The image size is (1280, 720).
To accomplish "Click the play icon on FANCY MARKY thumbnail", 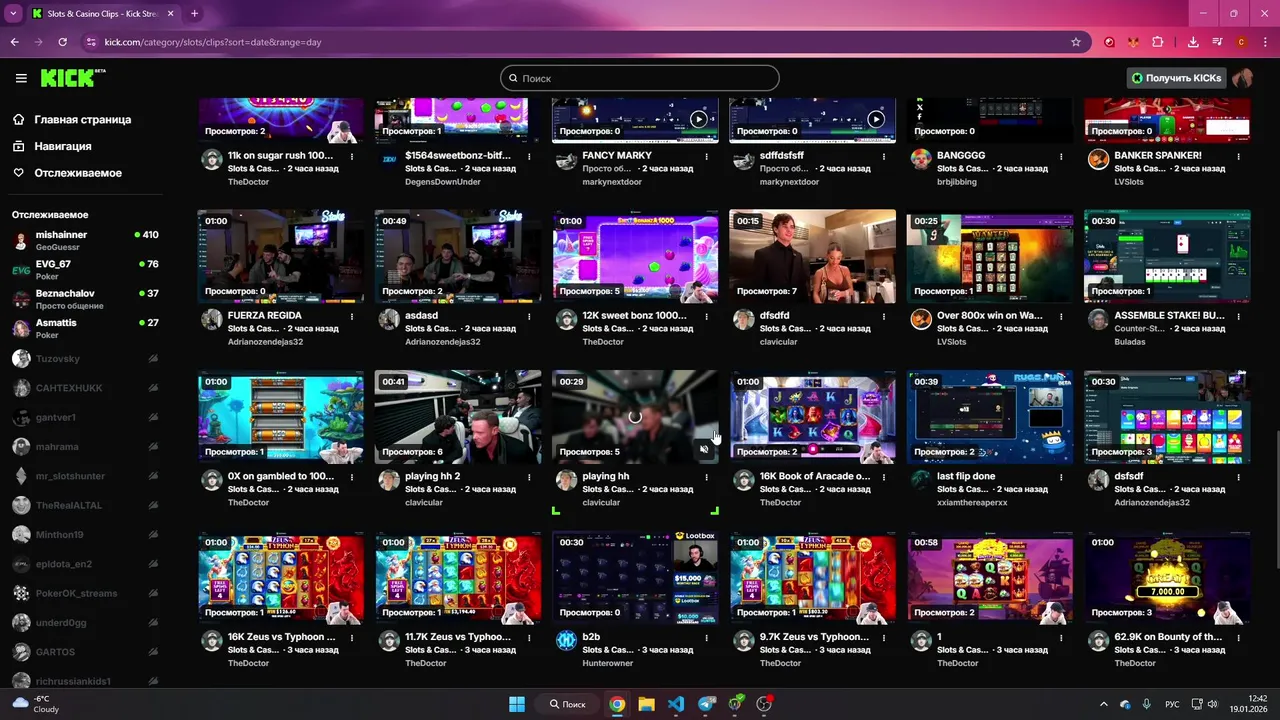I will click(x=698, y=119).
